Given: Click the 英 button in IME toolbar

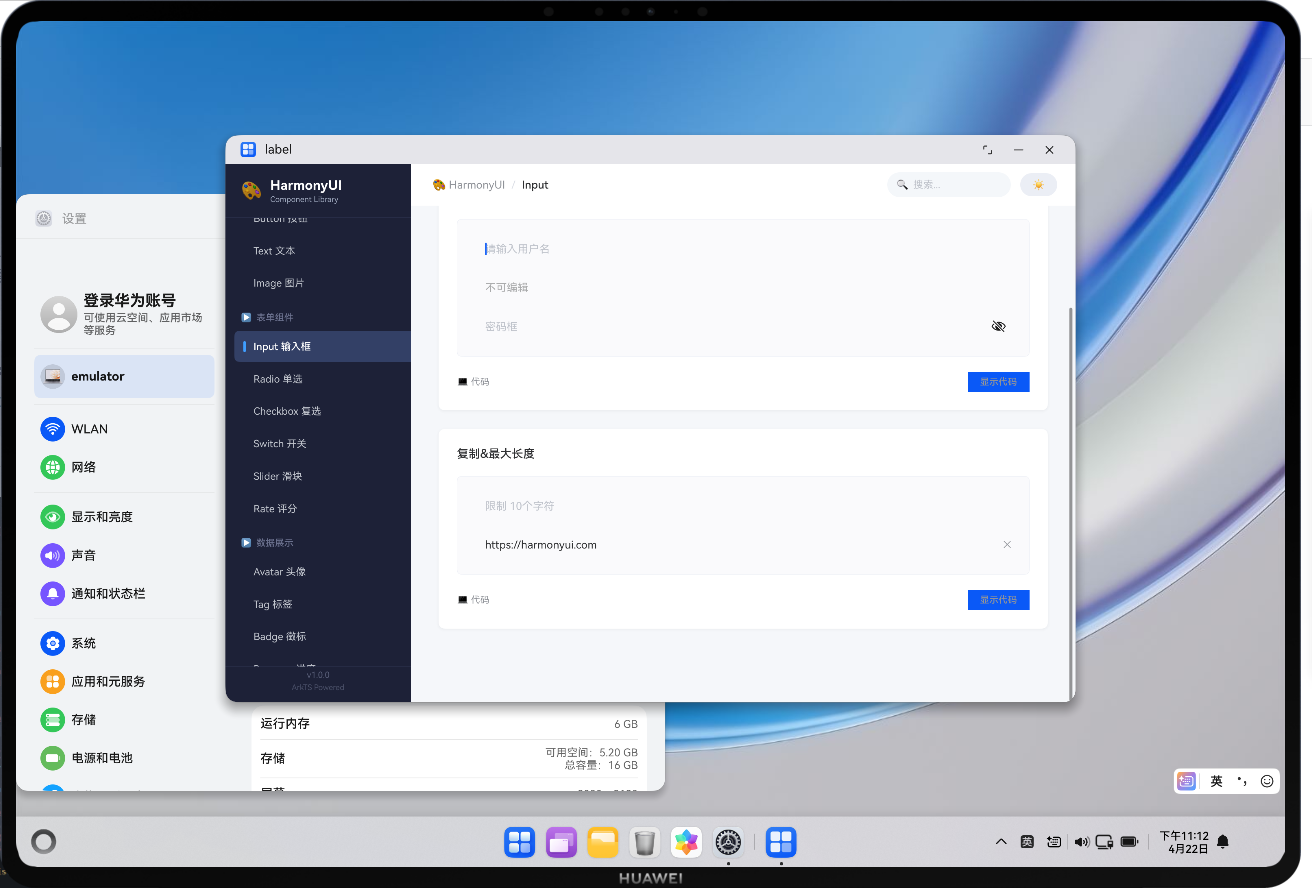Looking at the screenshot, I should 1216,781.
